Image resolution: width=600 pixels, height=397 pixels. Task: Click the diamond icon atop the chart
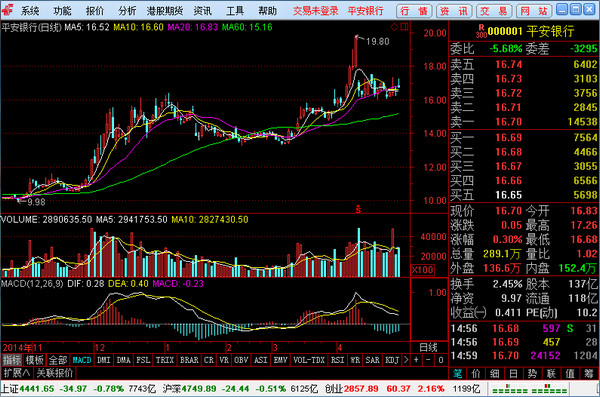394,27
